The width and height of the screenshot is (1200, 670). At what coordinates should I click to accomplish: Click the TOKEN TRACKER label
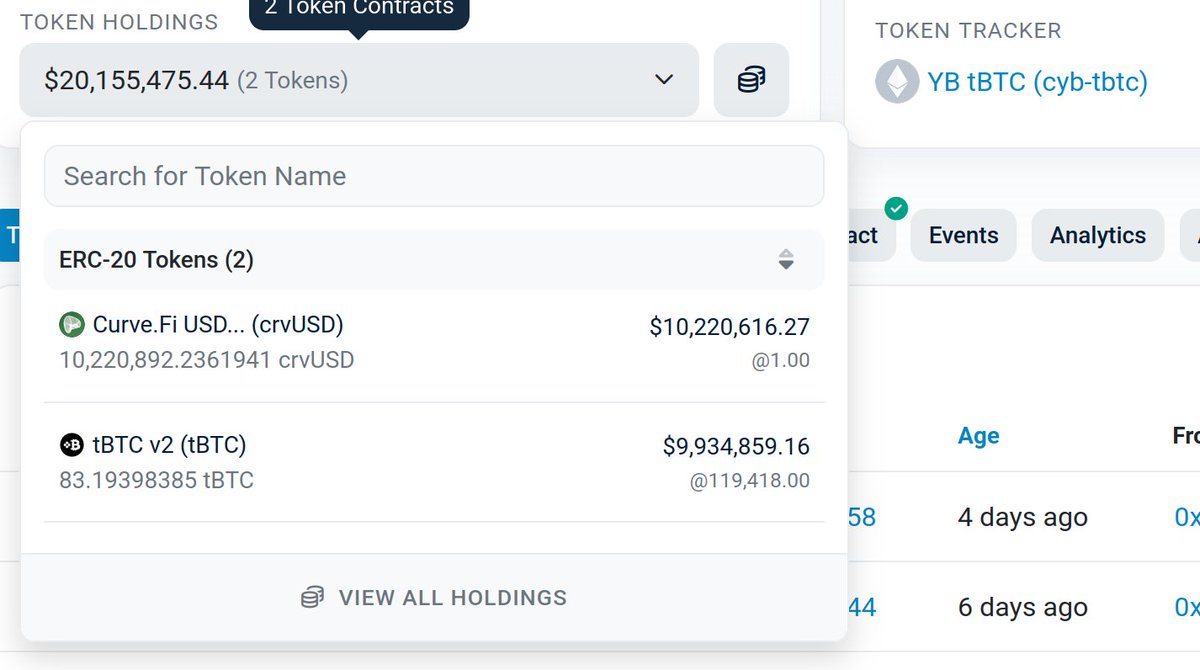click(x=967, y=31)
